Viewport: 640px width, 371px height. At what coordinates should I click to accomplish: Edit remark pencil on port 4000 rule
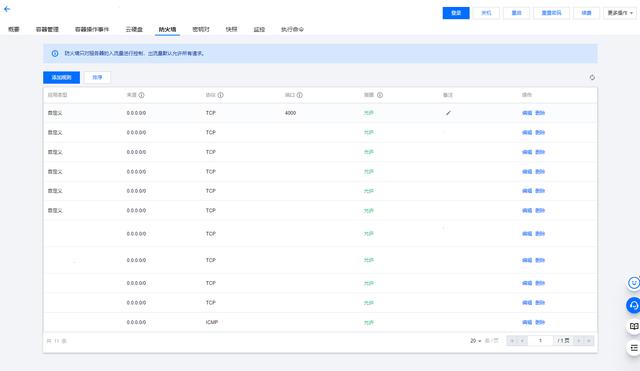click(448, 113)
